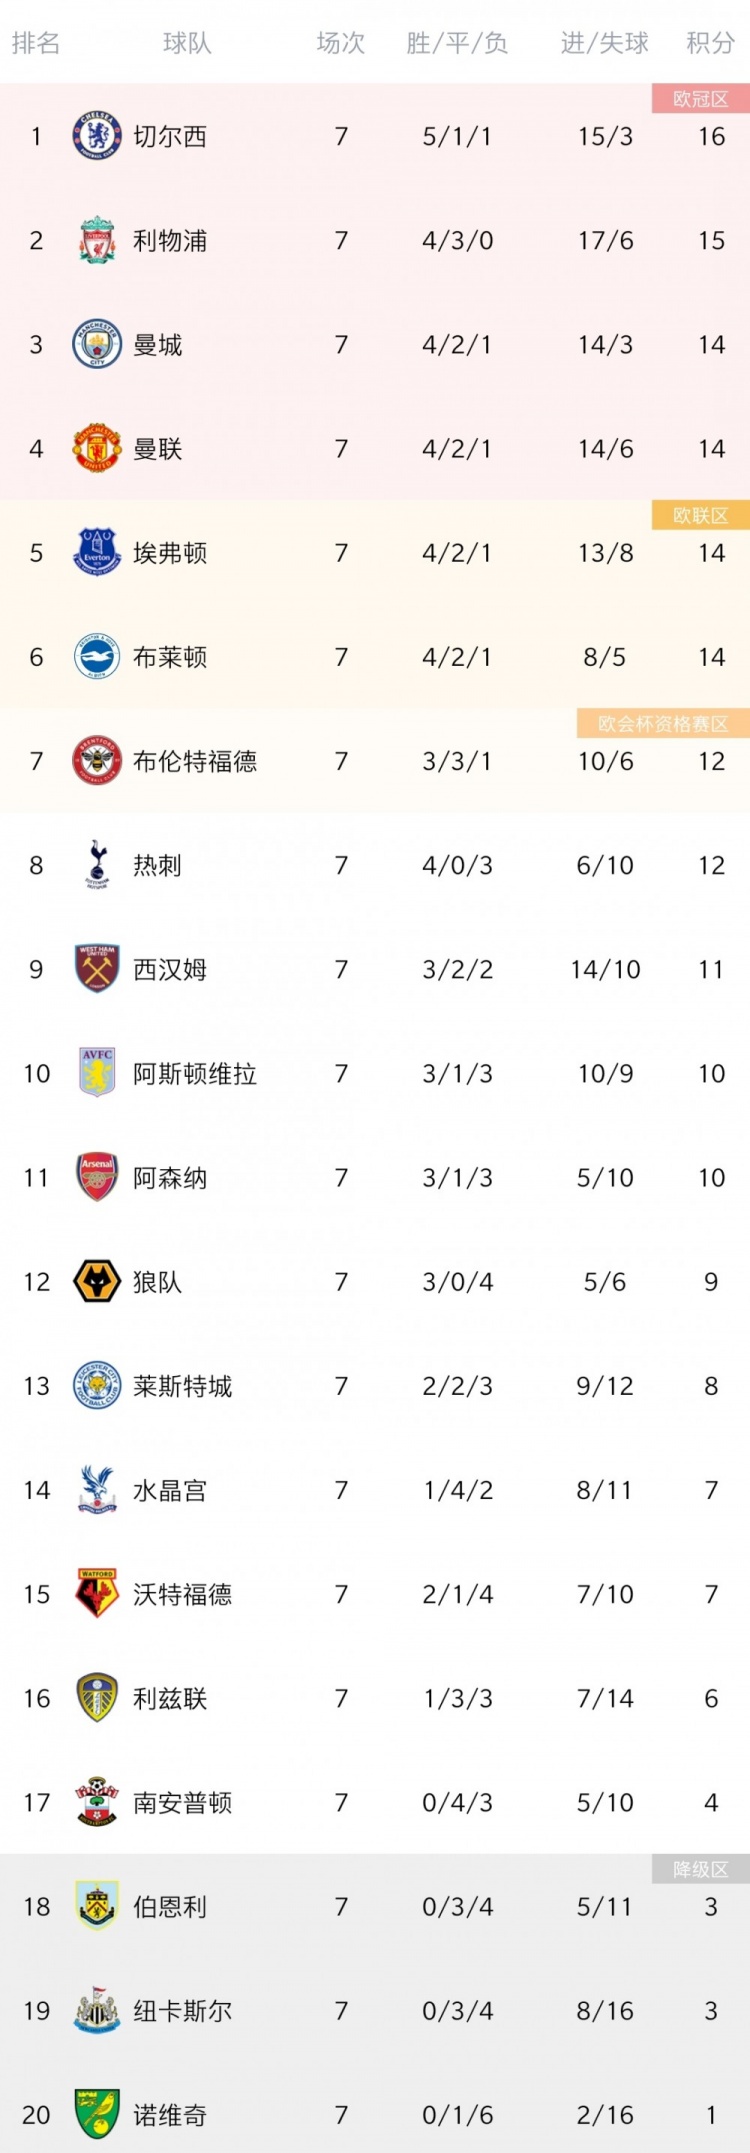Select the Arsenal cannon crest

[x=97, y=1177]
